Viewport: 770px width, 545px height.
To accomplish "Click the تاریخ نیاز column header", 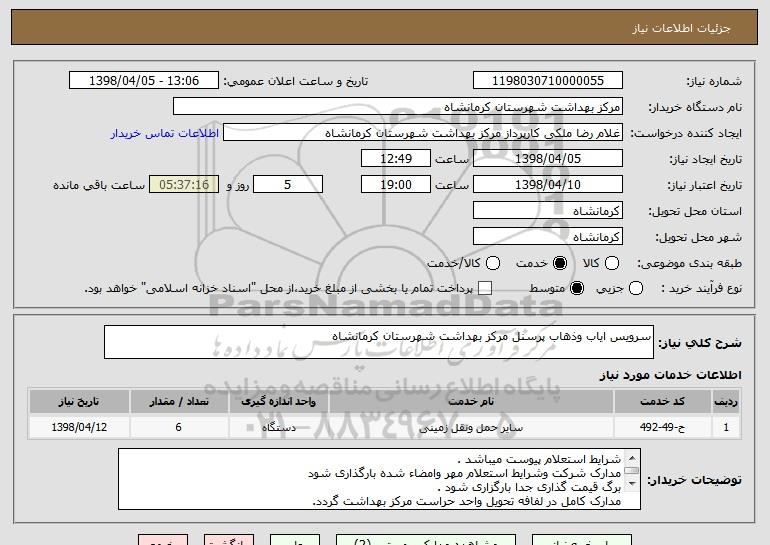I will point(79,402).
